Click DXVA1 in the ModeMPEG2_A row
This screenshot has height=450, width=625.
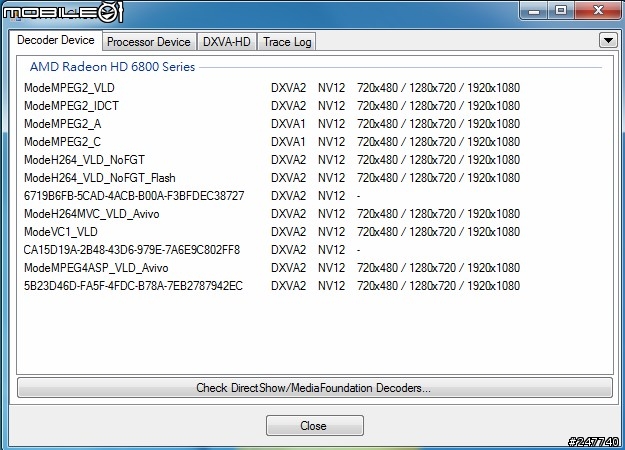pos(288,124)
